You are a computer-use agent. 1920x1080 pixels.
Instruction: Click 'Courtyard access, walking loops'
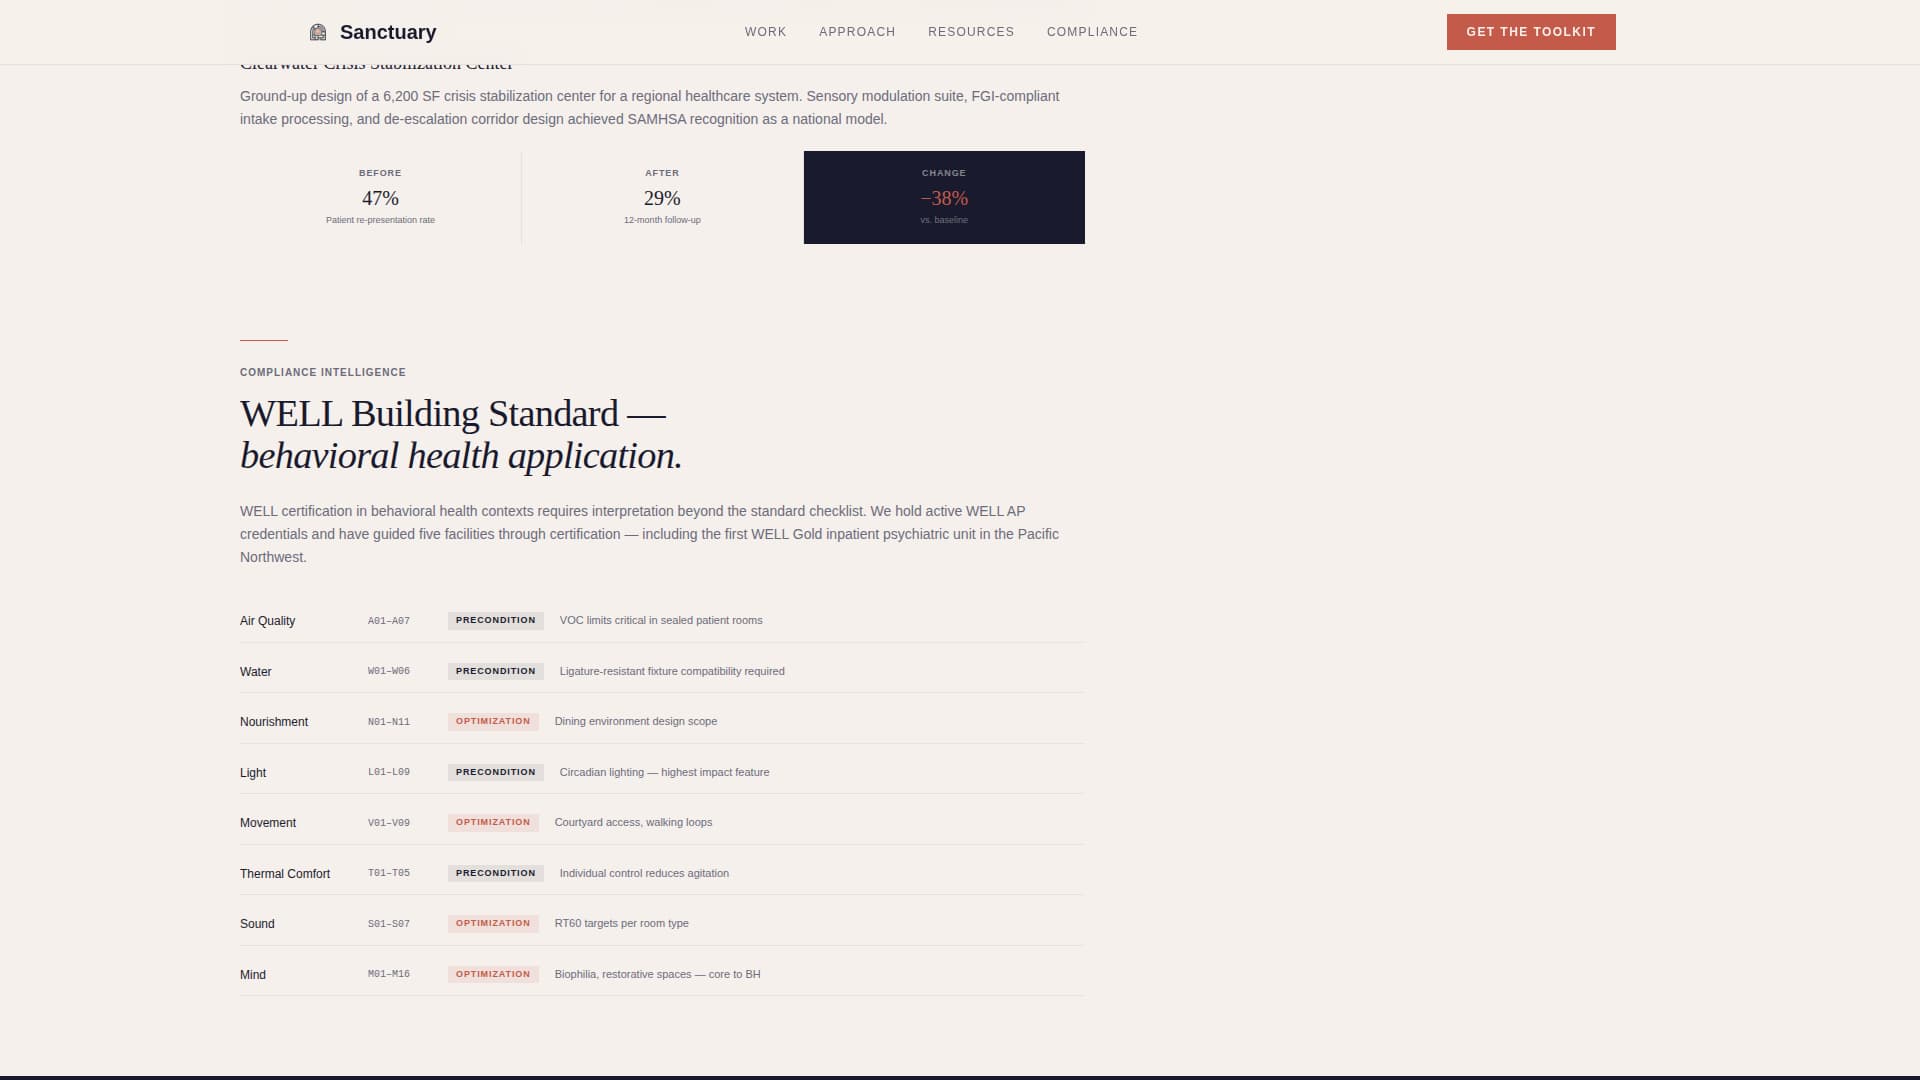pos(634,822)
